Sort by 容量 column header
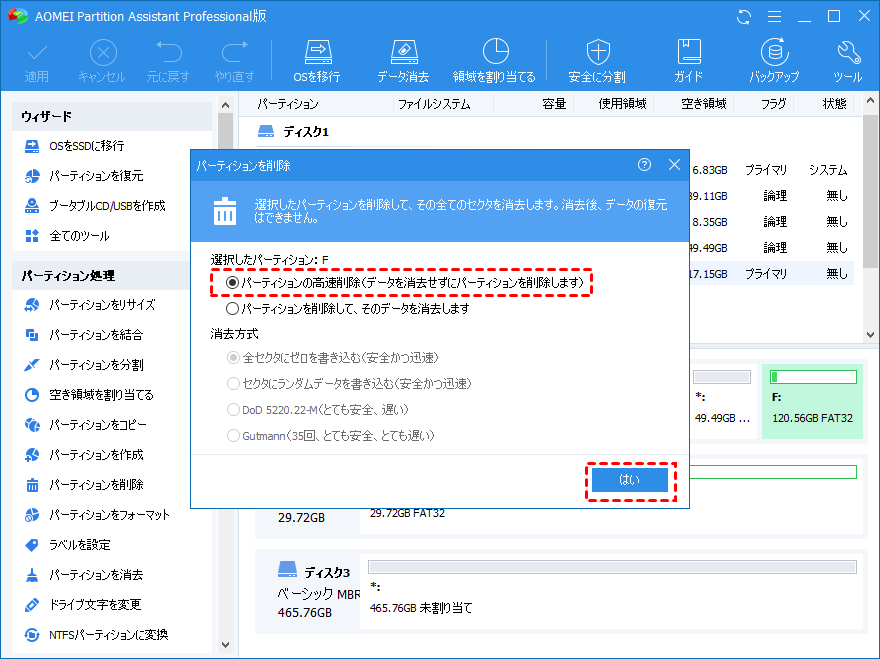 [554, 104]
